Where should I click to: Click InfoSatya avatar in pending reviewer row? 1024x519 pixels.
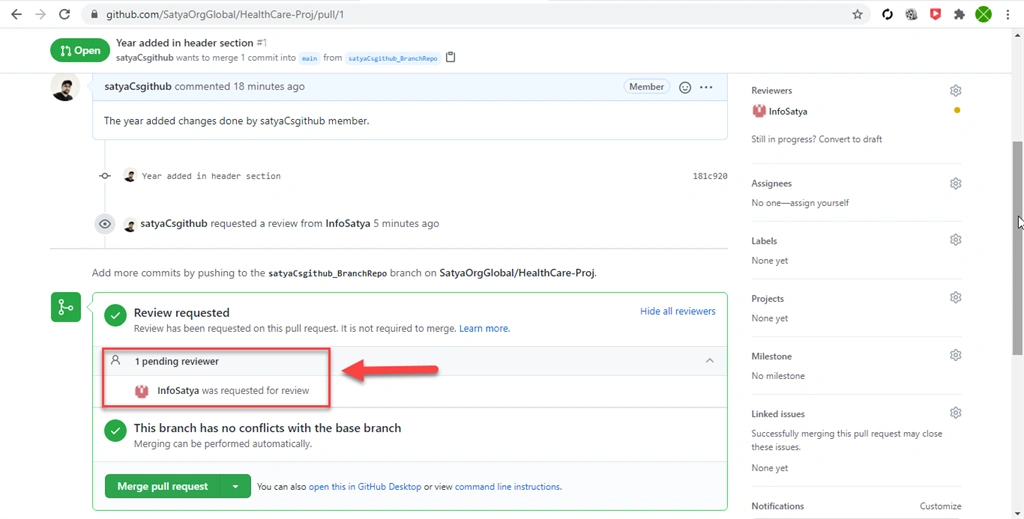coord(142,391)
